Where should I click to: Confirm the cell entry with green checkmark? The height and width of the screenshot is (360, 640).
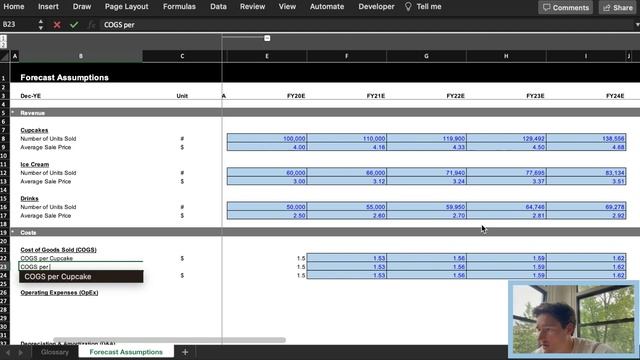(x=74, y=25)
